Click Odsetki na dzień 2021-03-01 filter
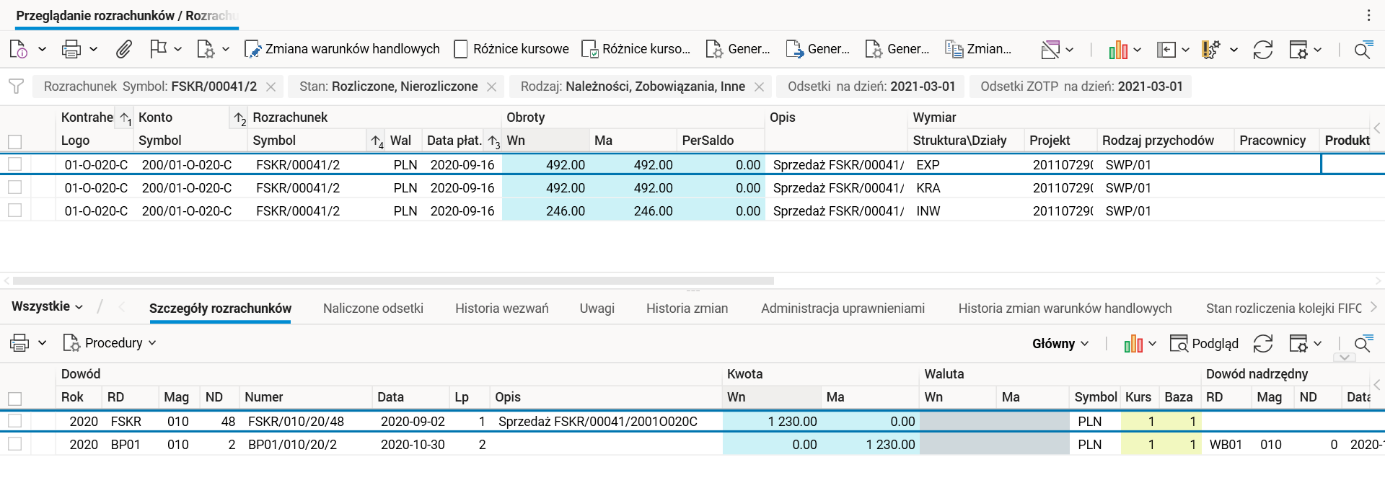This screenshot has height=488, width=1385. tap(871, 87)
